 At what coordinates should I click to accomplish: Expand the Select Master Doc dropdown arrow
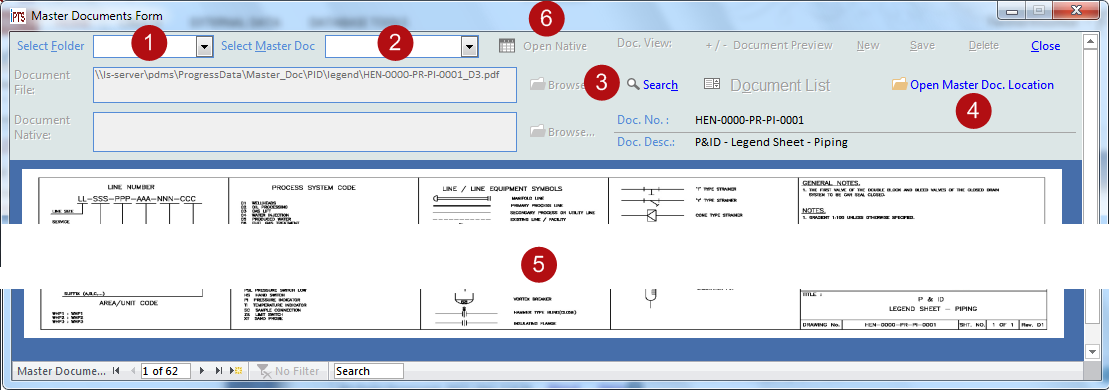[x=468, y=47]
